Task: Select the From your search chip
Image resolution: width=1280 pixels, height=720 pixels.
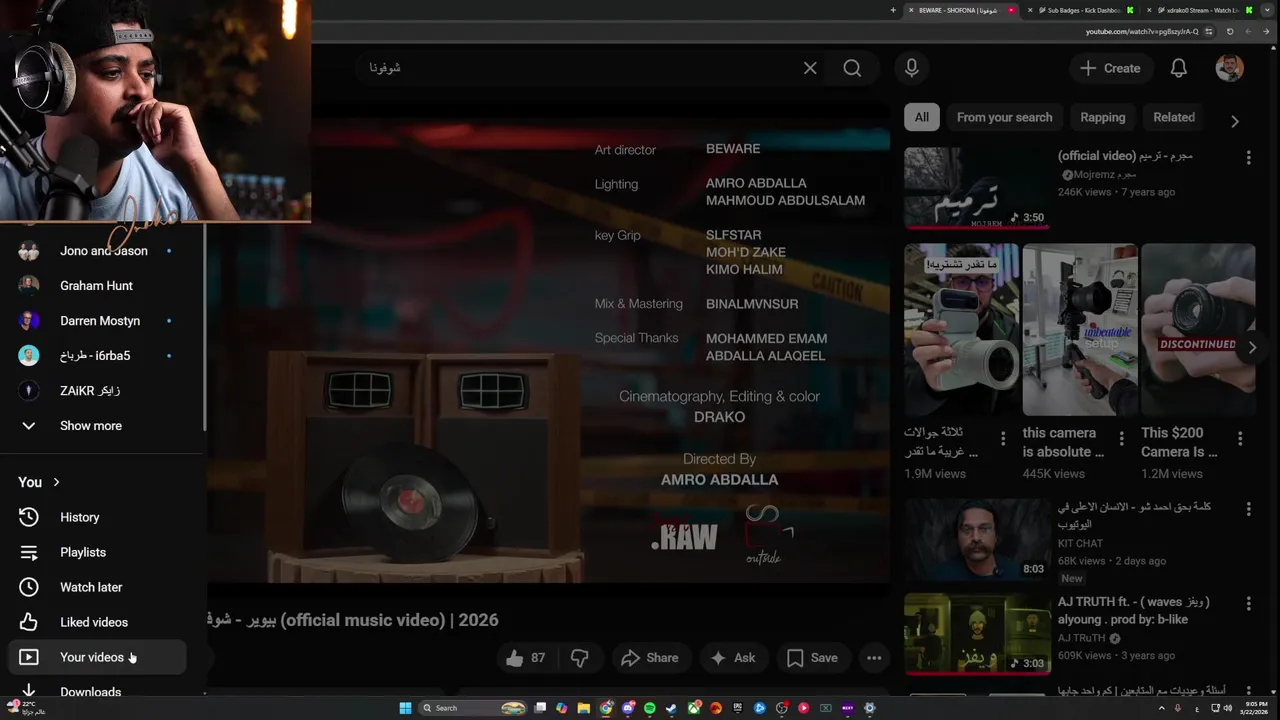Action: (x=1004, y=117)
